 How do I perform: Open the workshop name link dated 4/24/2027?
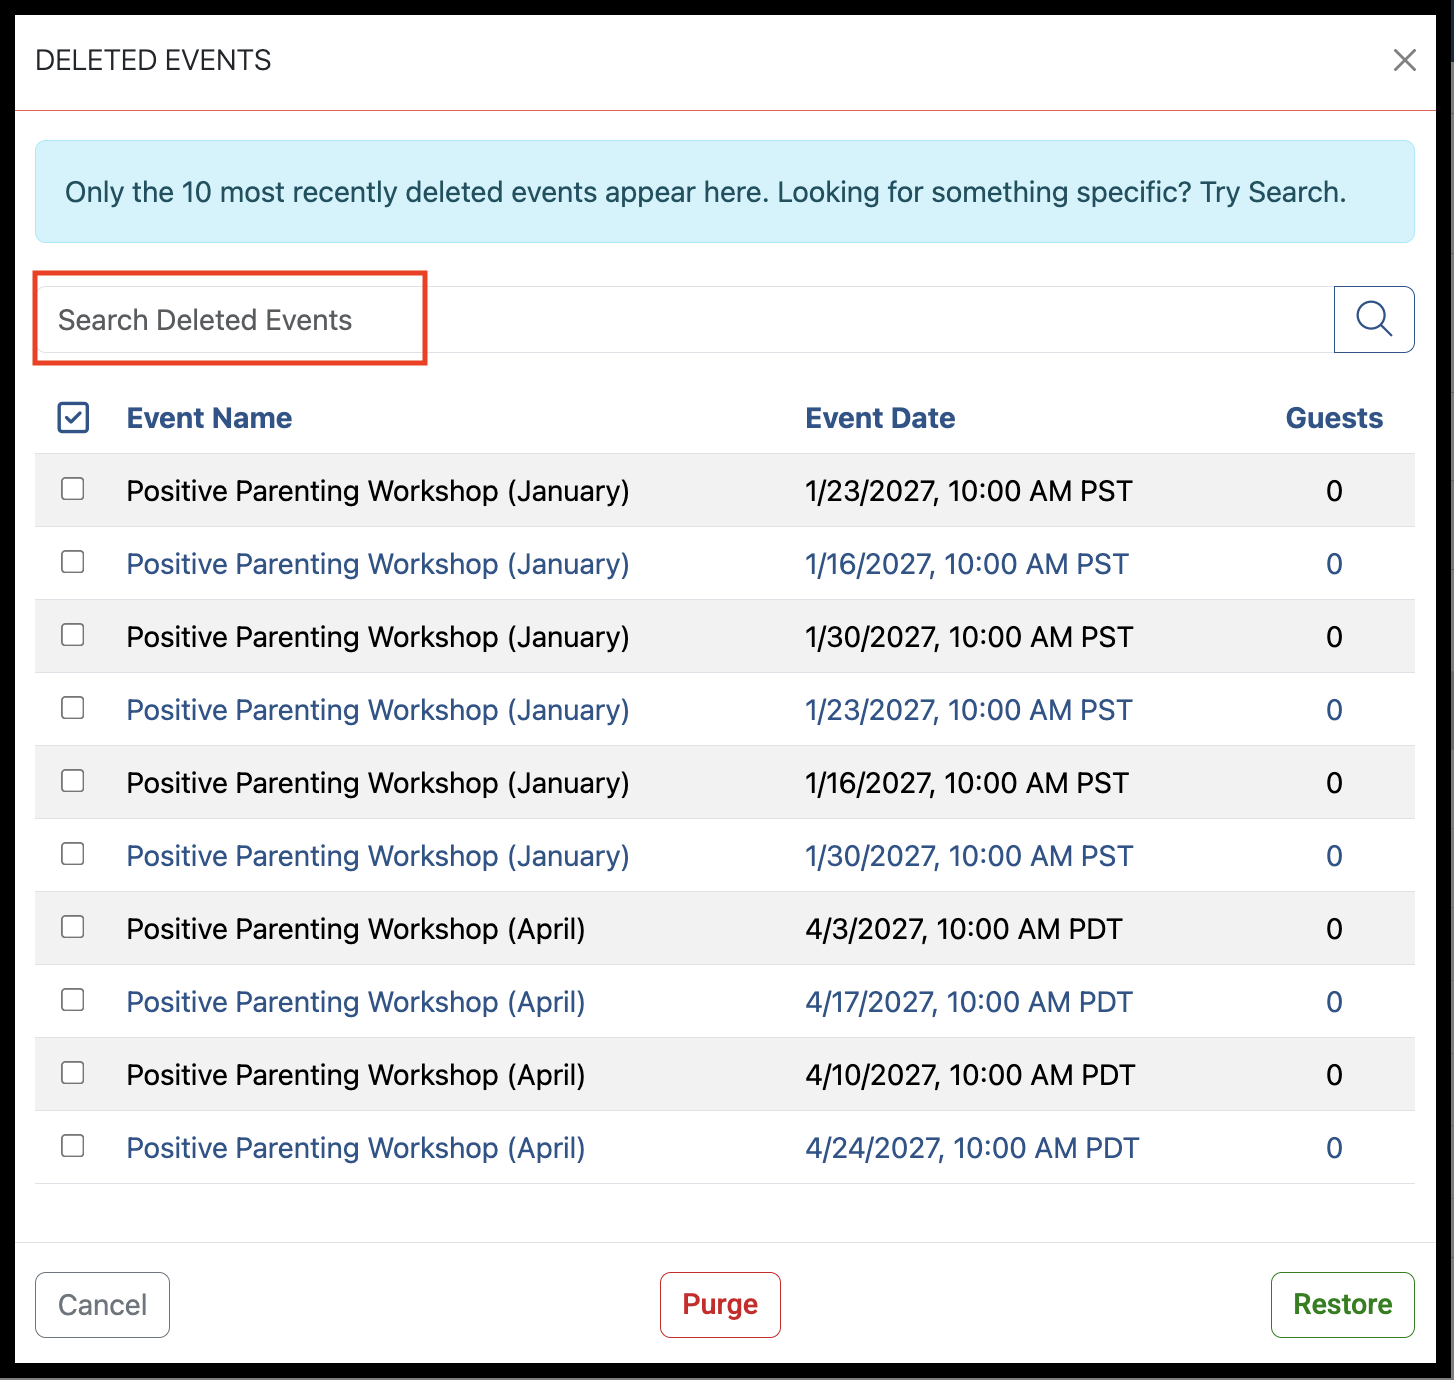click(x=356, y=1148)
